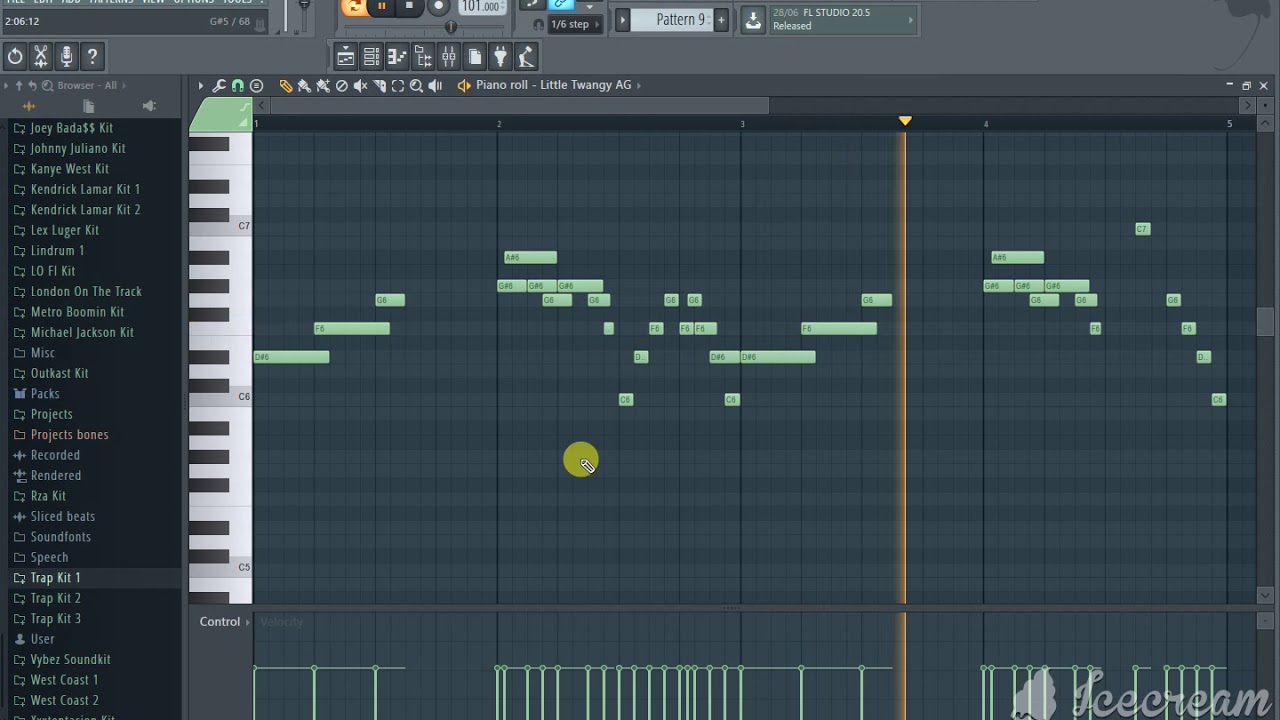Select the Zoom tool in piano roll
Viewport: 1280px width, 720px height.
(416, 86)
